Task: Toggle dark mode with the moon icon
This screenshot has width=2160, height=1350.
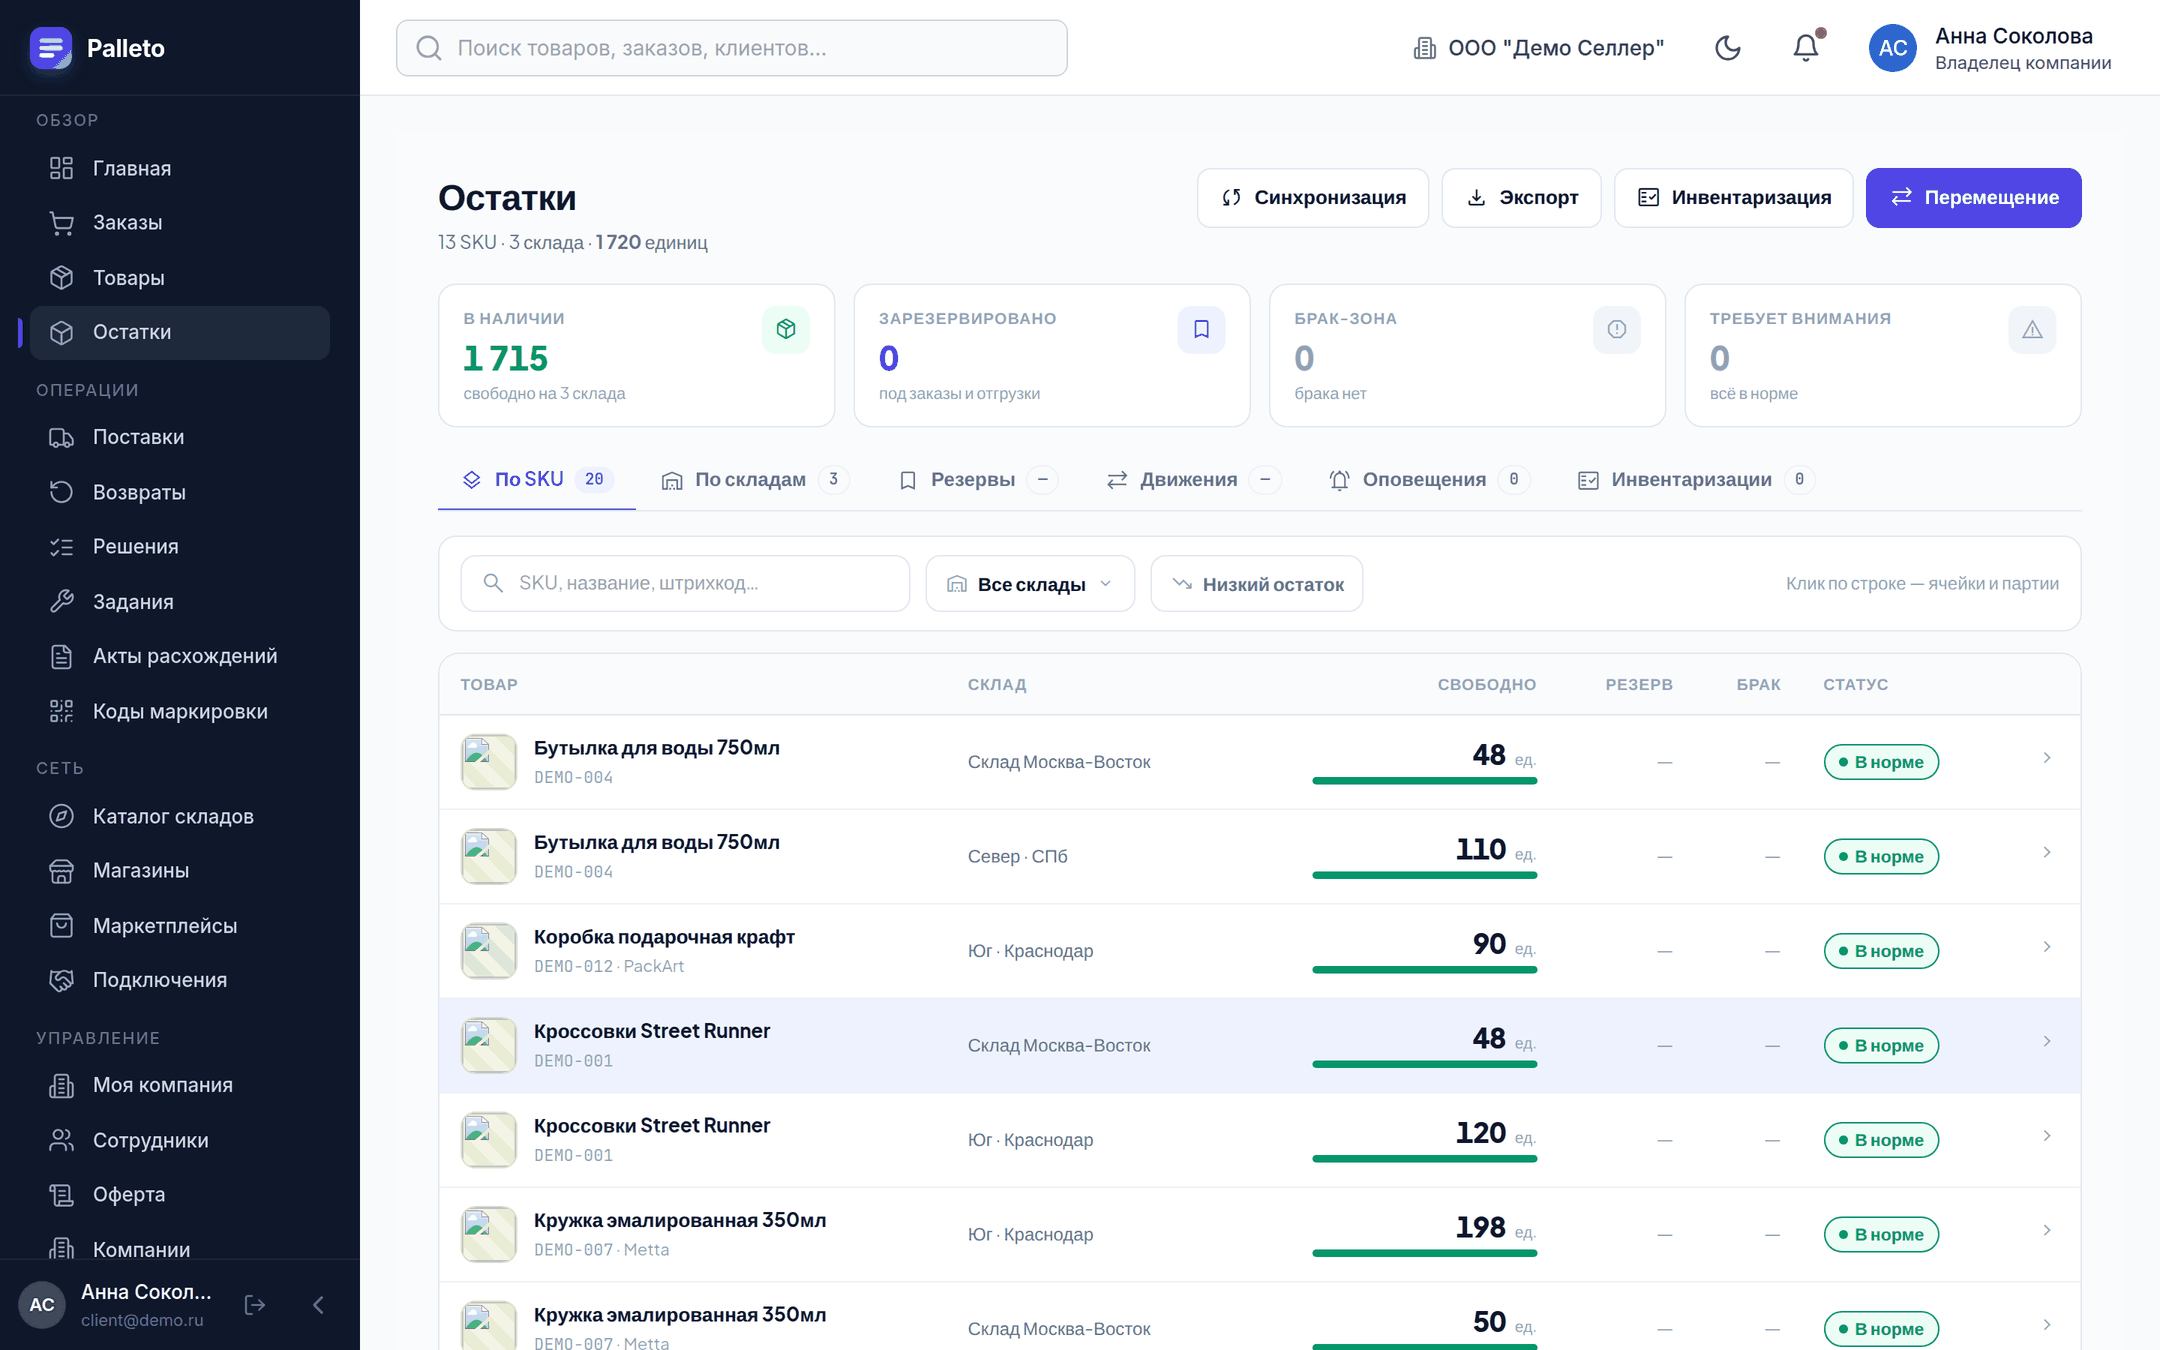Action: 1727,48
